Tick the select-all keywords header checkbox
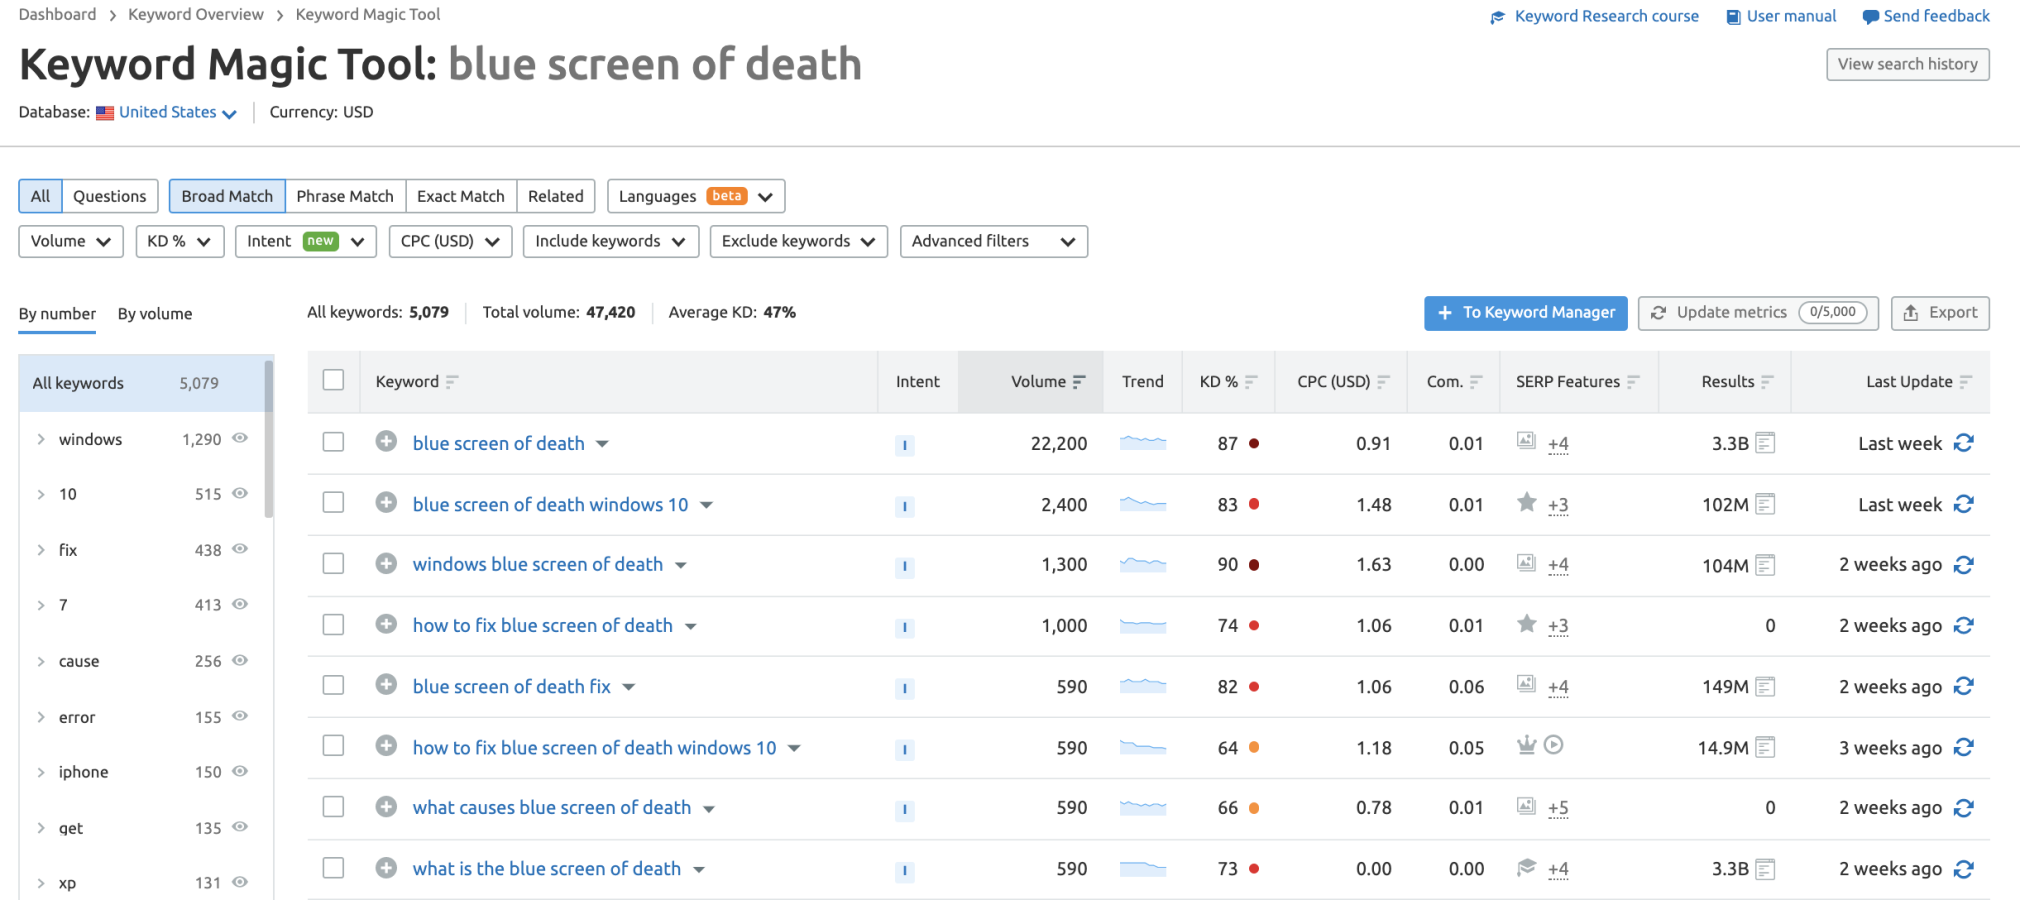The image size is (2020, 900). (x=333, y=380)
